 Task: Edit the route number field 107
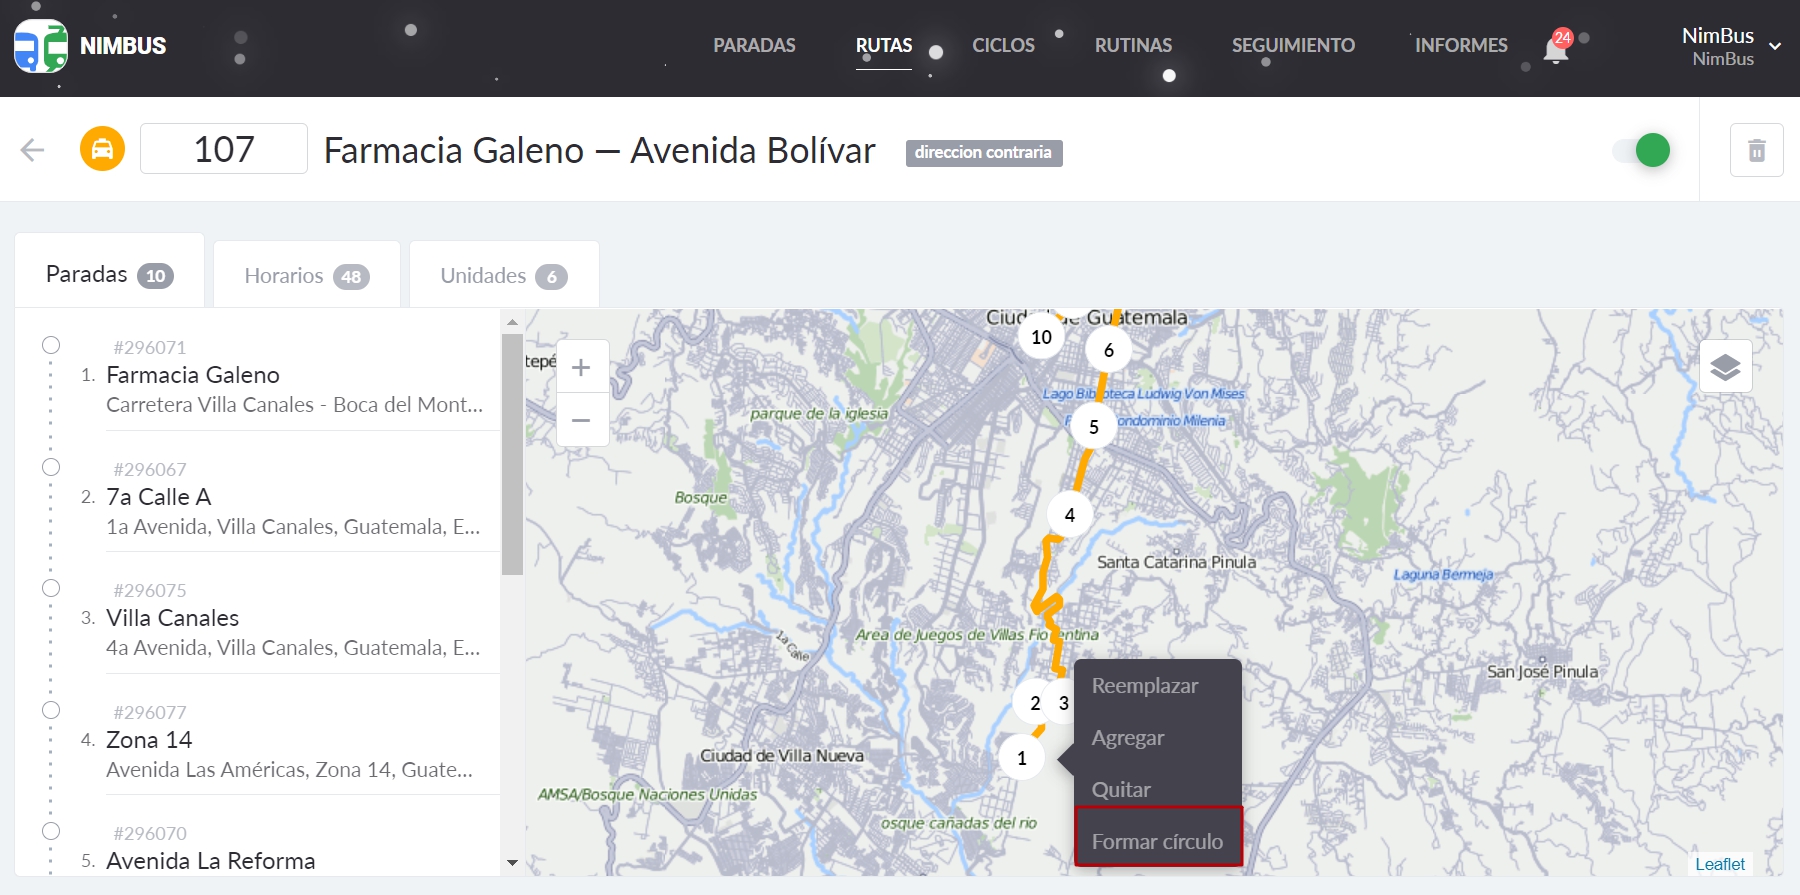[x=224, y=149]
